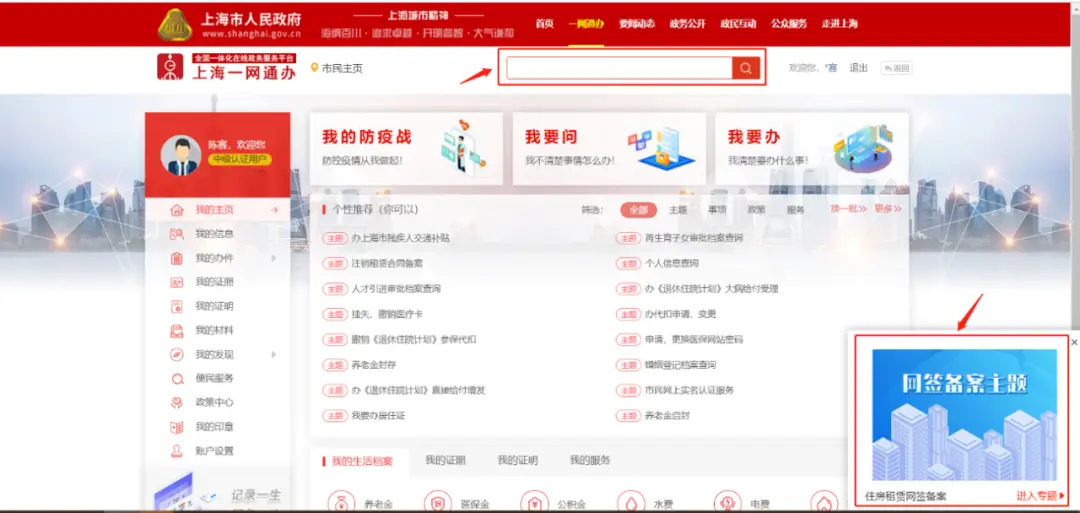Click the 我的印章 sidebar icon

tap(177, 427)
